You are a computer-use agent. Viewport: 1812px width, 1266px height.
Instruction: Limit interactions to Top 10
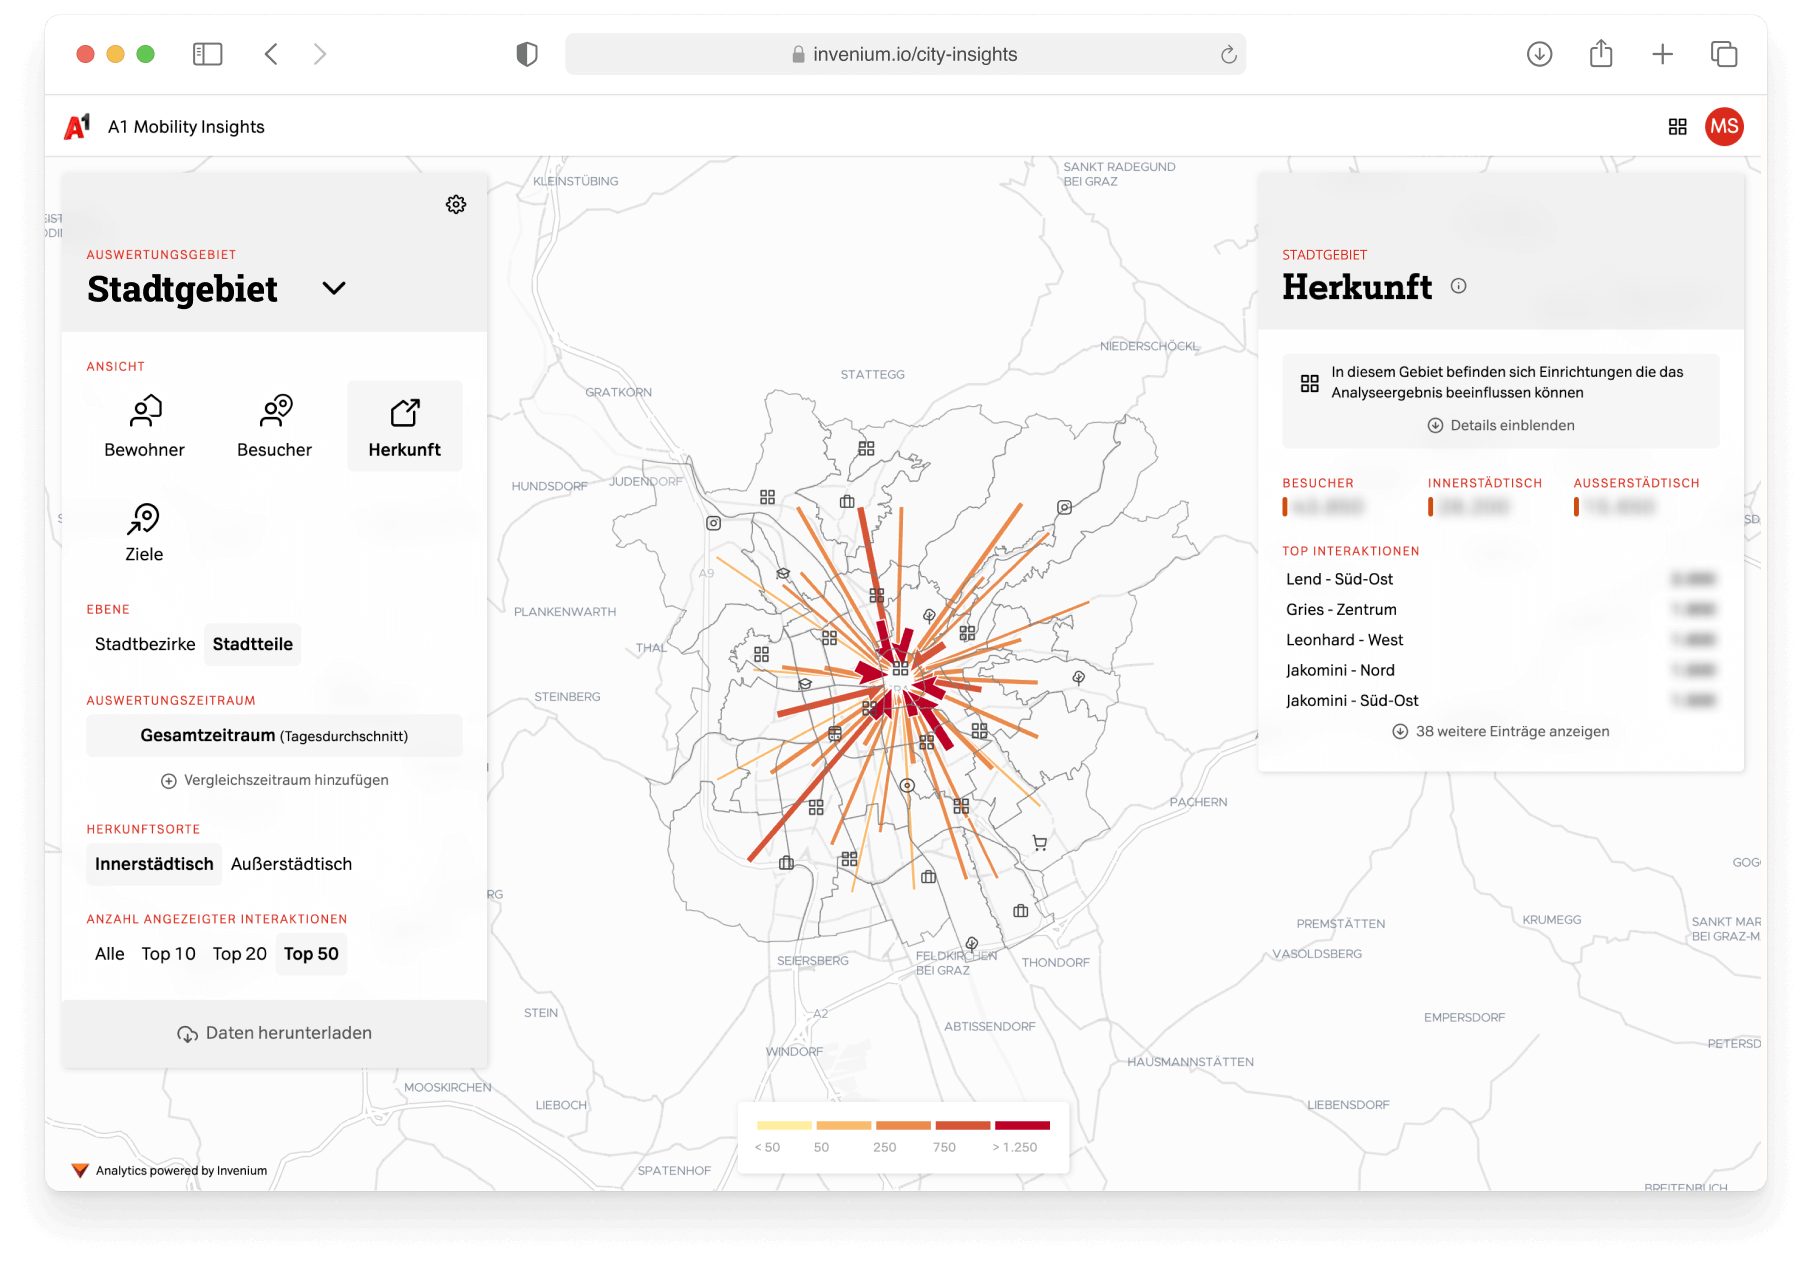(168, 954)
